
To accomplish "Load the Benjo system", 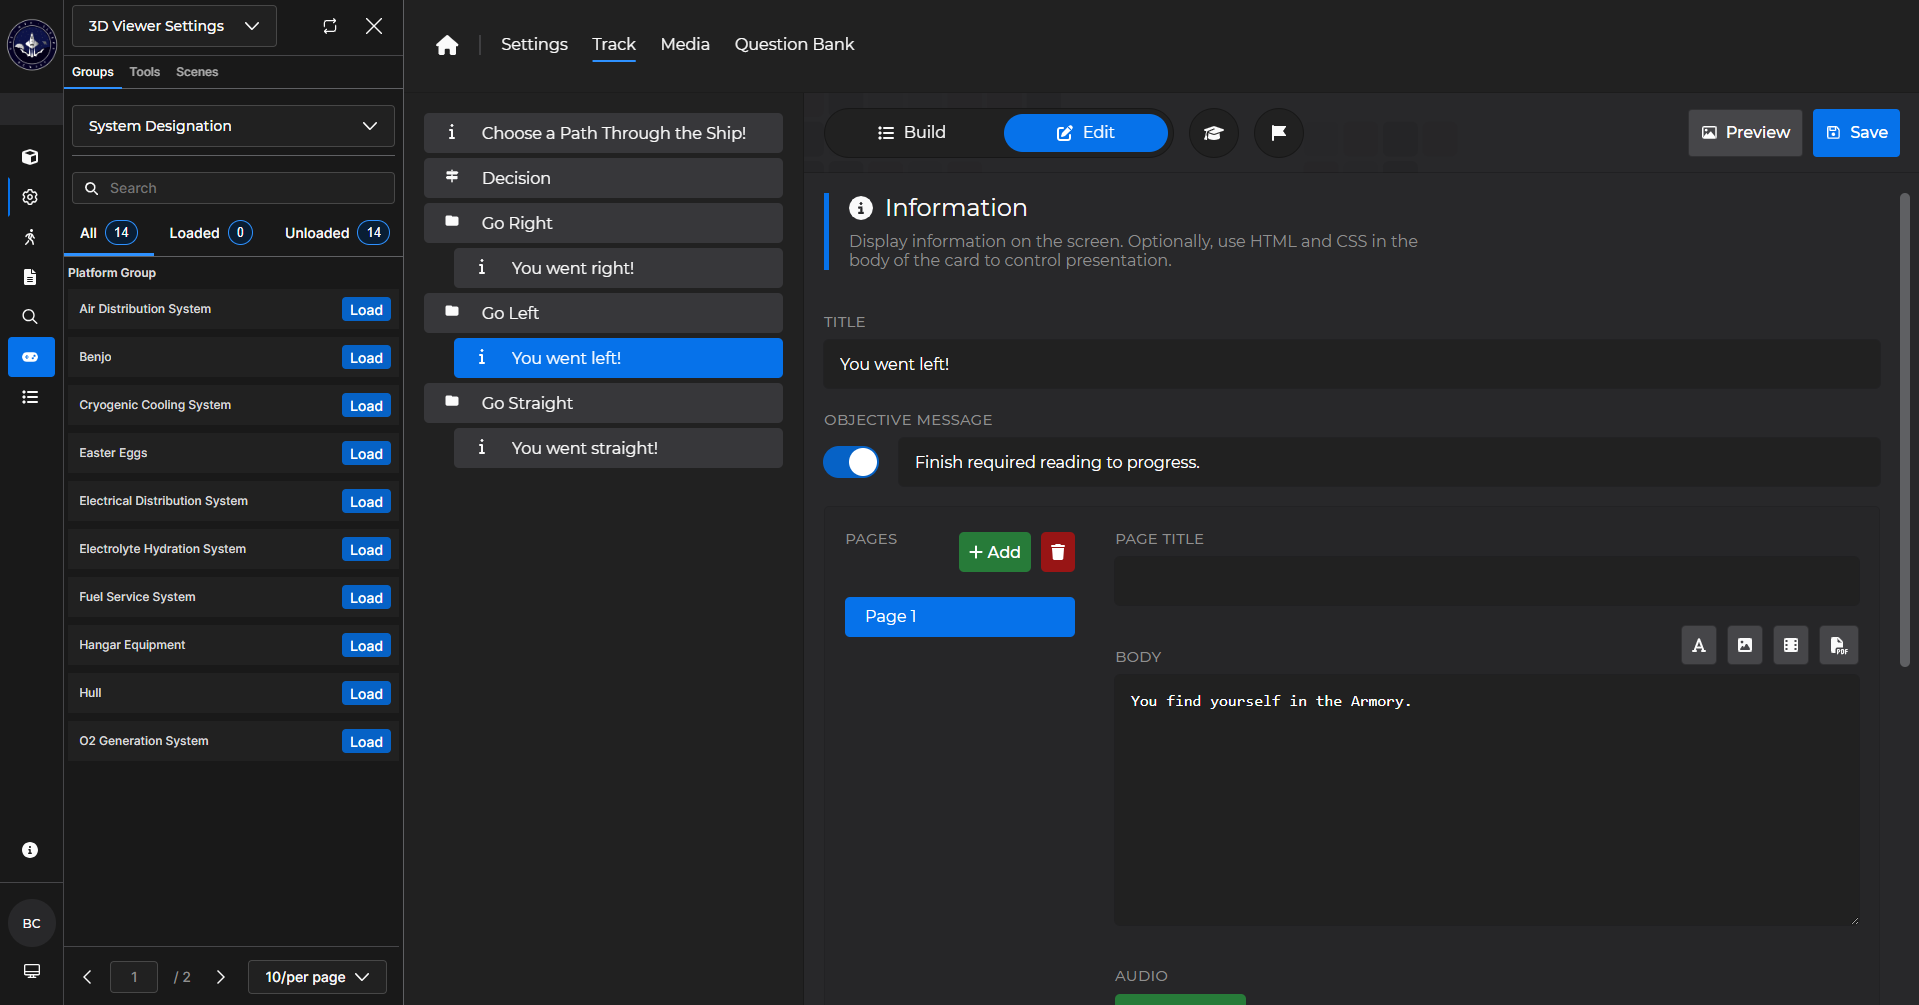I will coord(366,358).
